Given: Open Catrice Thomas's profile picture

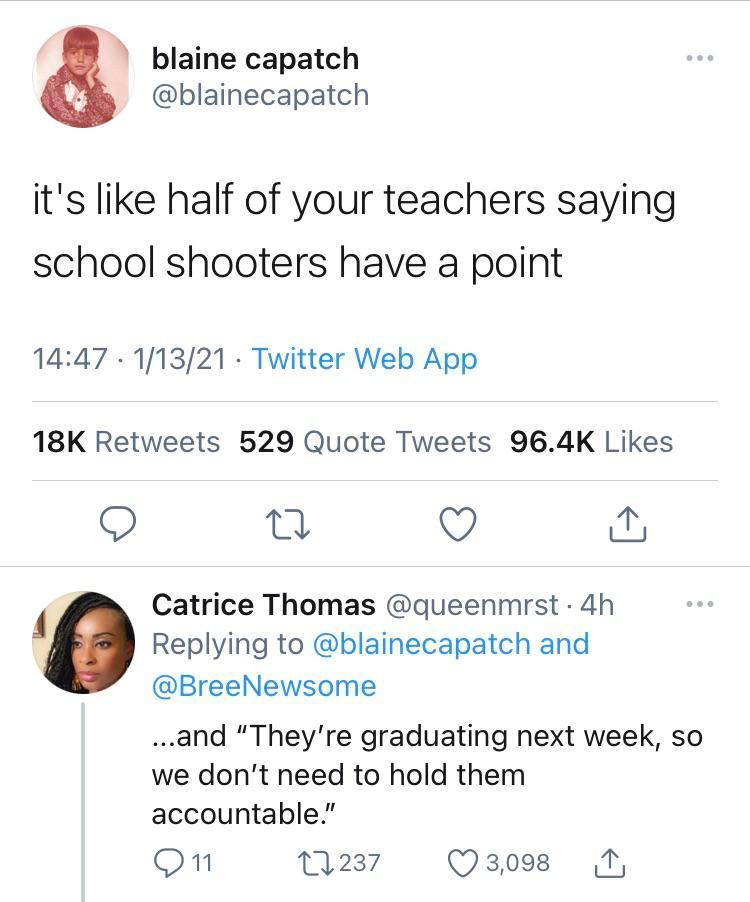Looking at the screenshot, I should point(83,642).
